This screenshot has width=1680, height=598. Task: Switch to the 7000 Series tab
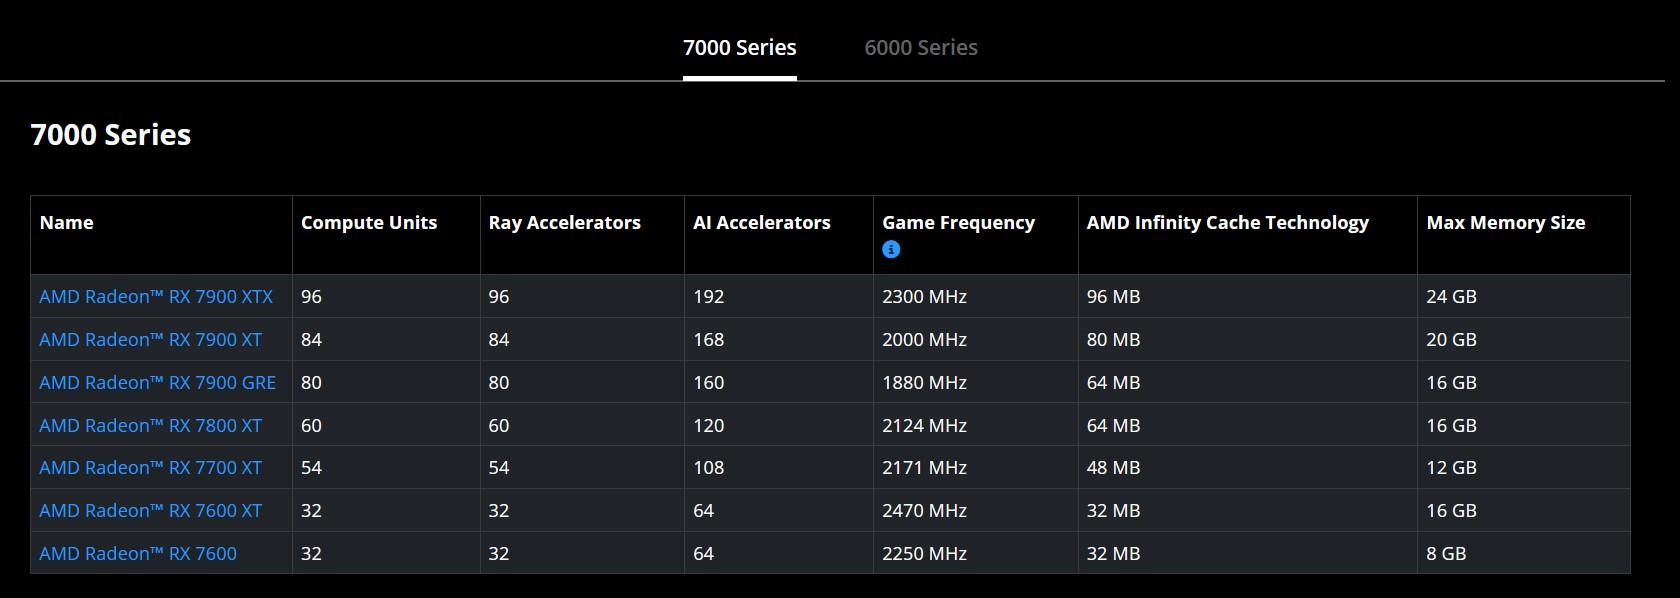(739, 48)
